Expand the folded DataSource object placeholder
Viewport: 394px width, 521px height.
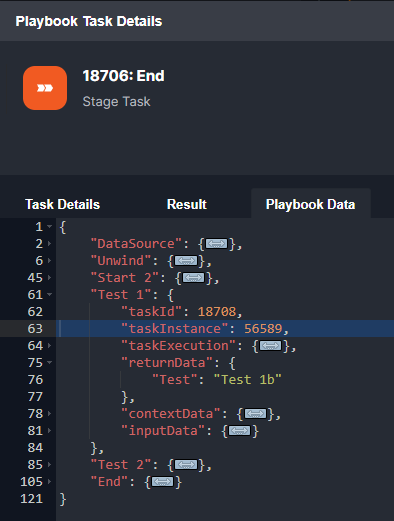point(216,244)
